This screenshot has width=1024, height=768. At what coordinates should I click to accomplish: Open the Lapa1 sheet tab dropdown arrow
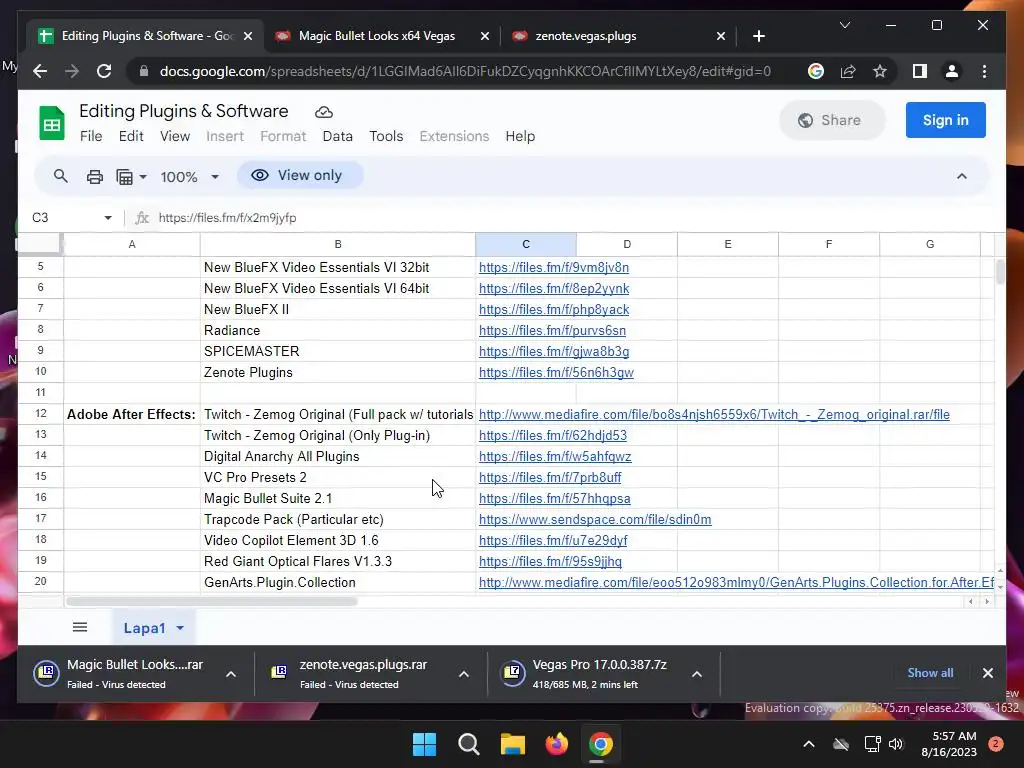pyautogui.click(x=180, y=628)
